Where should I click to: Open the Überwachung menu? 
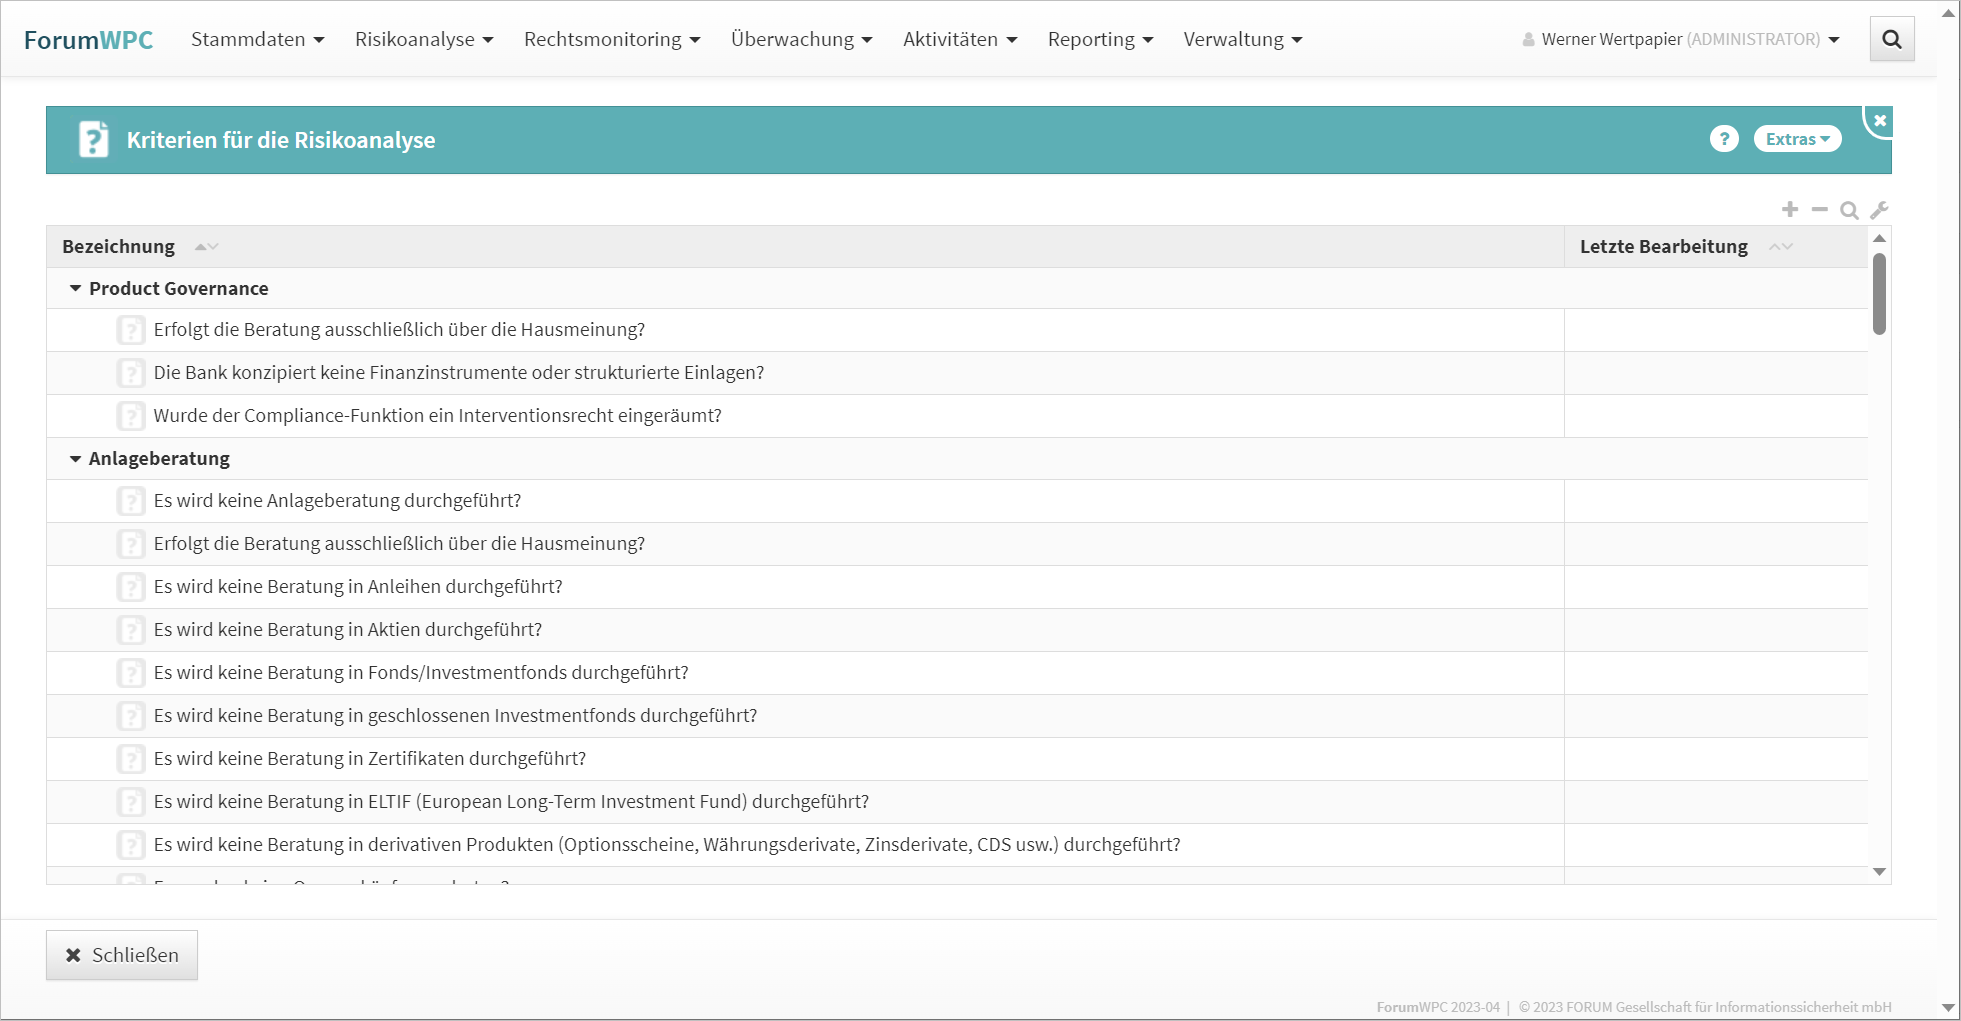coord(801,39)
